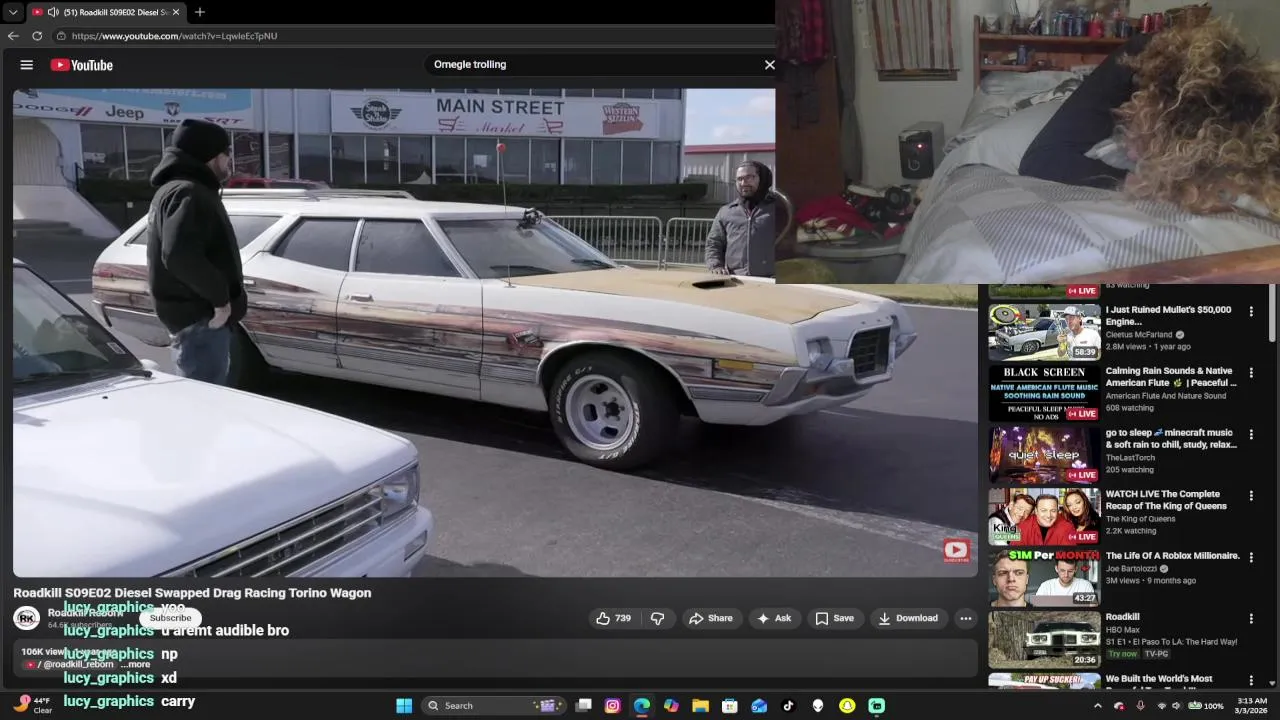Click the browser address bar URL
Viewport: 1280px width, 720px height.
coord(174,36)
